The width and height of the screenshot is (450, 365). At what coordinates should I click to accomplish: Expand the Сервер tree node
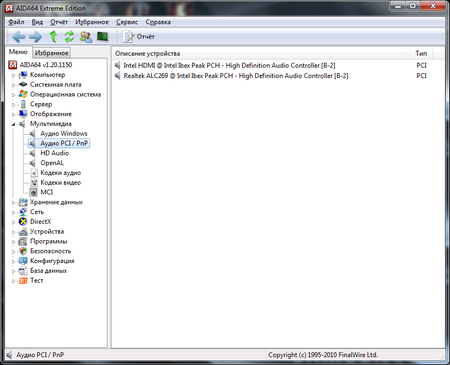tap(14, 105)
